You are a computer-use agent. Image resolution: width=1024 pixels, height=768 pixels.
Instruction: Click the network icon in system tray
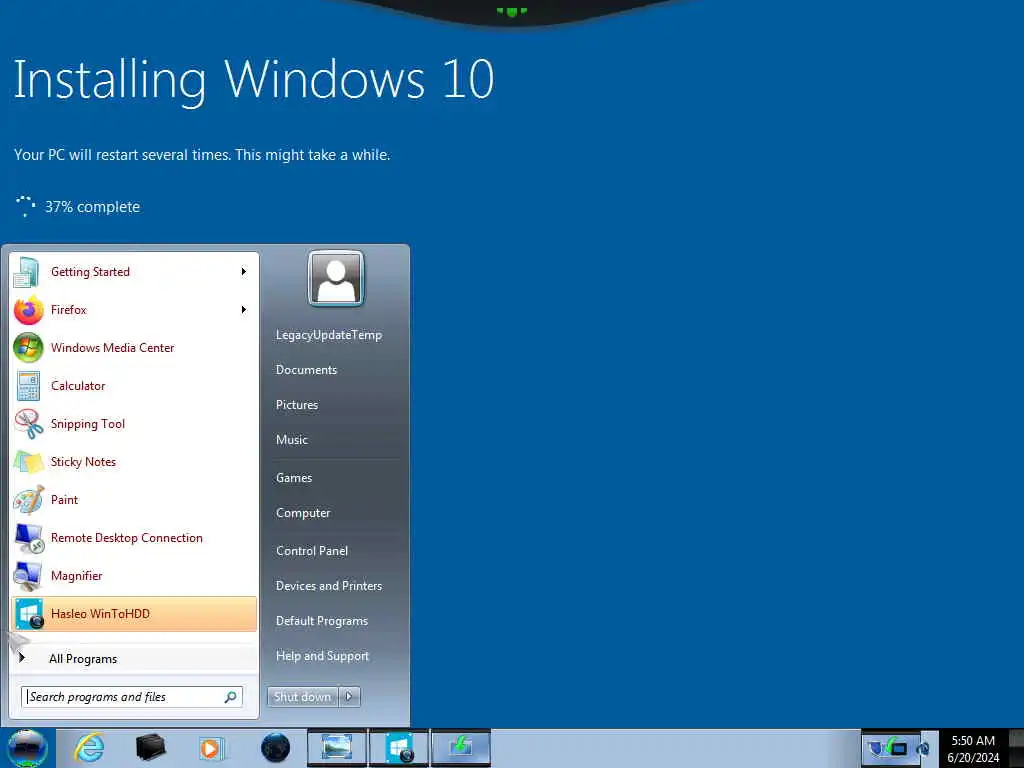(x=899, y=748)
